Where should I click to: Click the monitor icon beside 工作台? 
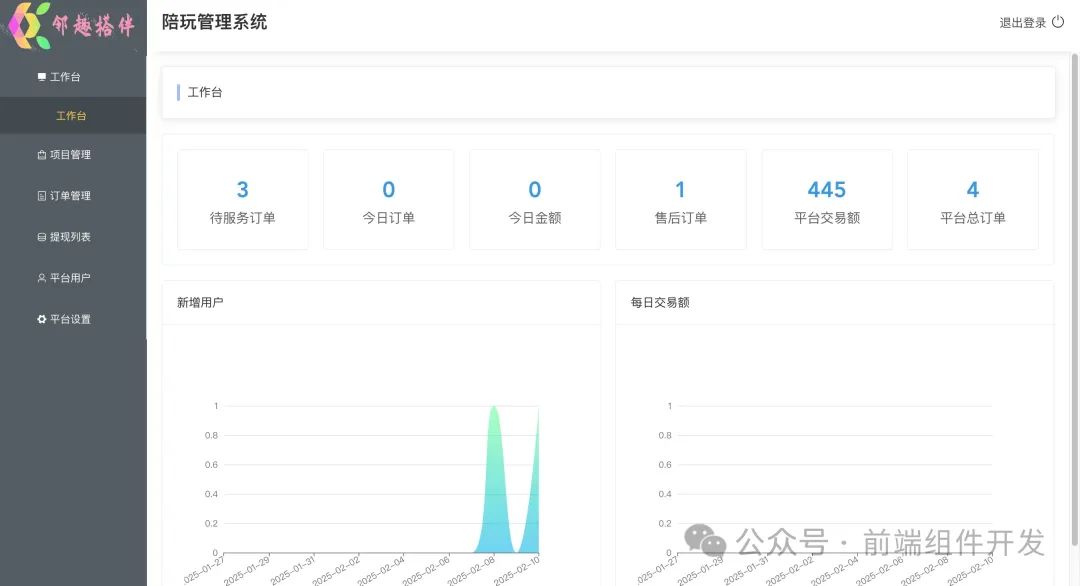click(41, 77)
